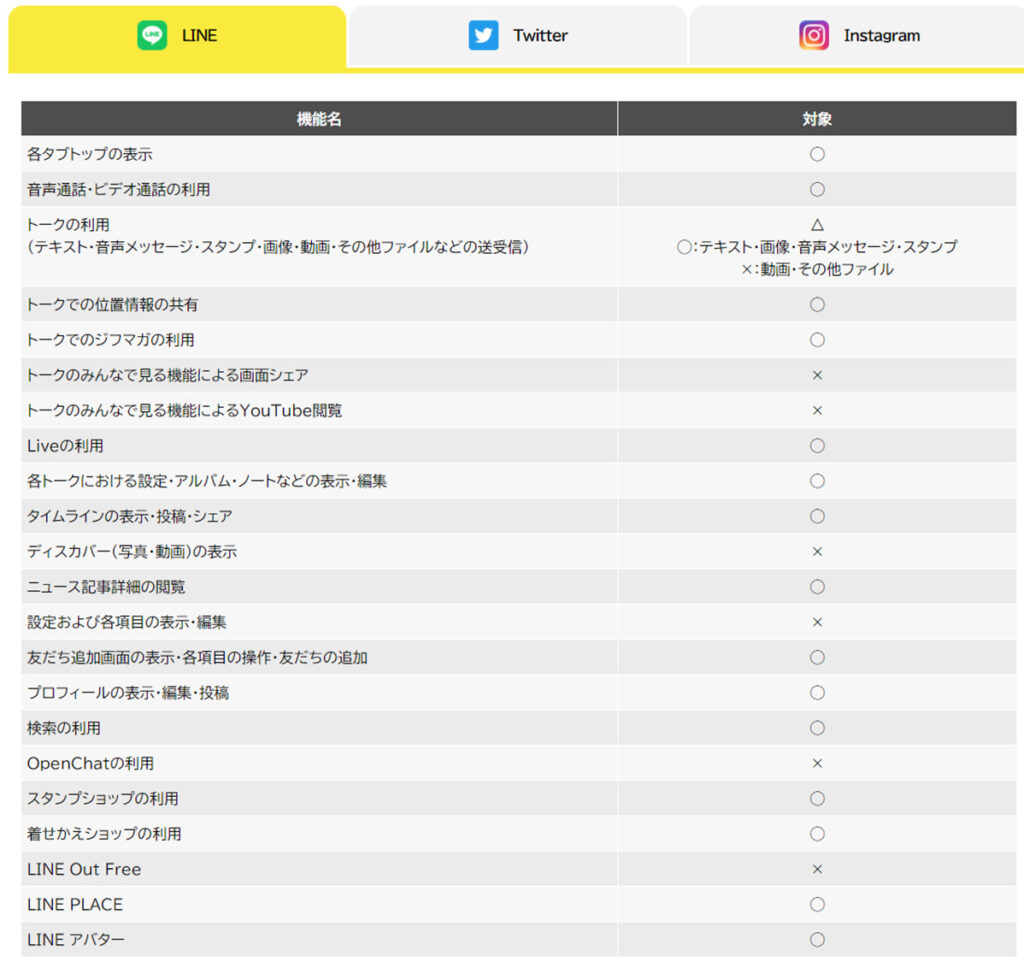Click the cross mark for ディスカバー row

[817, 551]
